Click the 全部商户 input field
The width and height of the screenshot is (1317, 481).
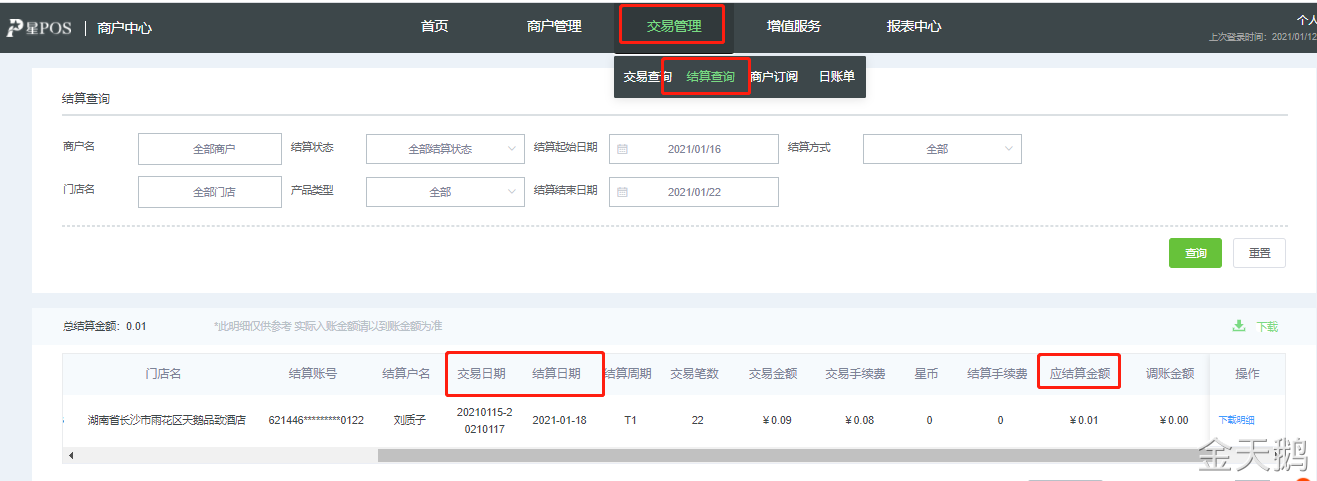[x=210, y=149]
